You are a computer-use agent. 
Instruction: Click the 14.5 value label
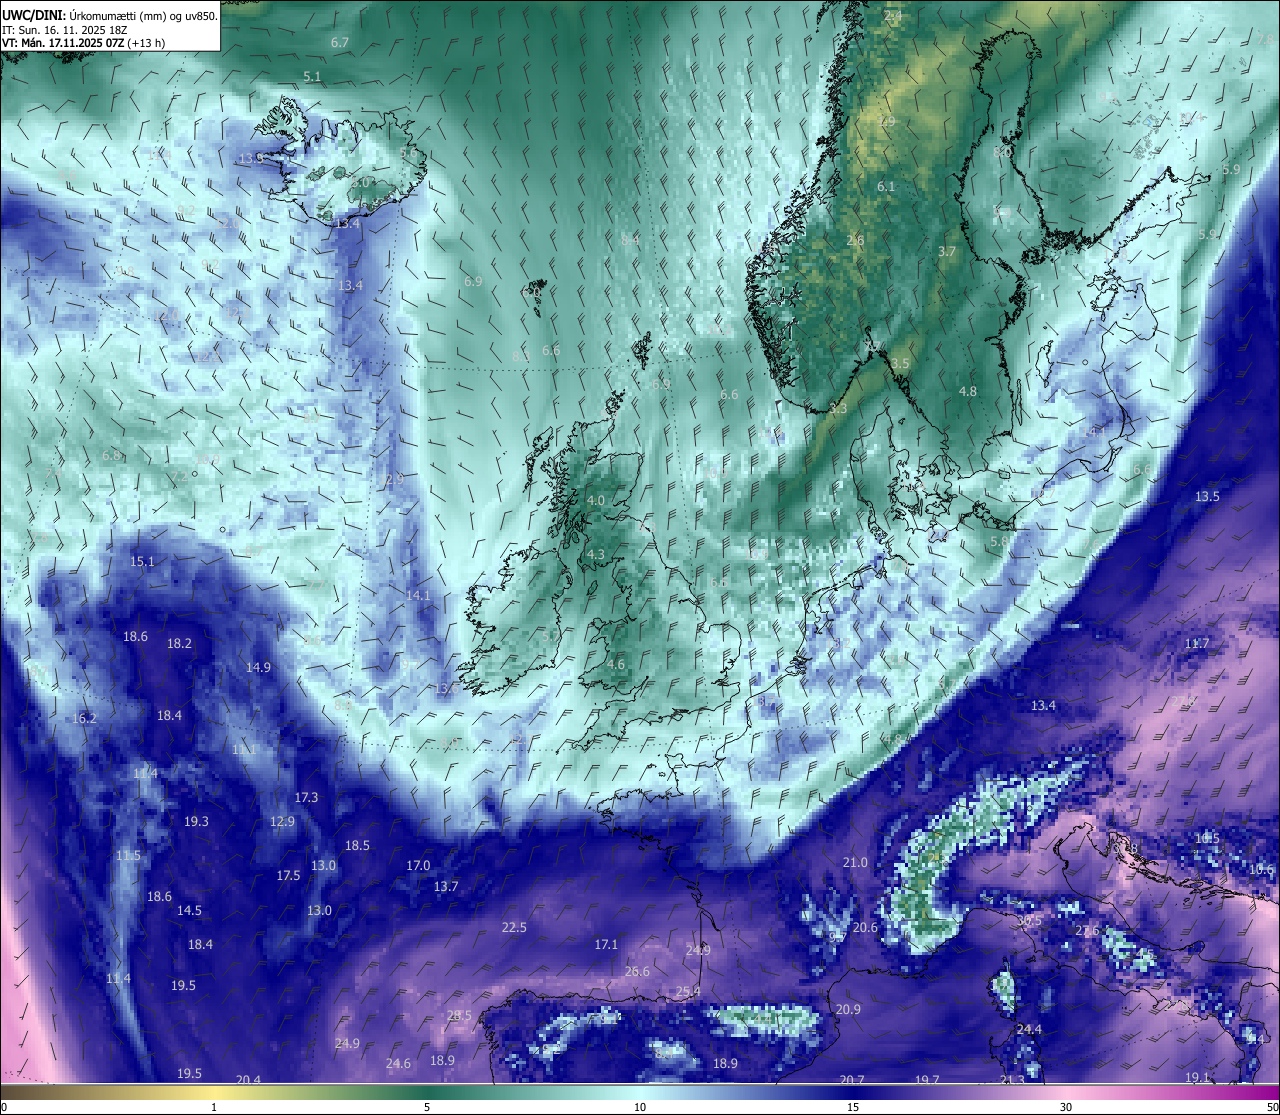189,911
